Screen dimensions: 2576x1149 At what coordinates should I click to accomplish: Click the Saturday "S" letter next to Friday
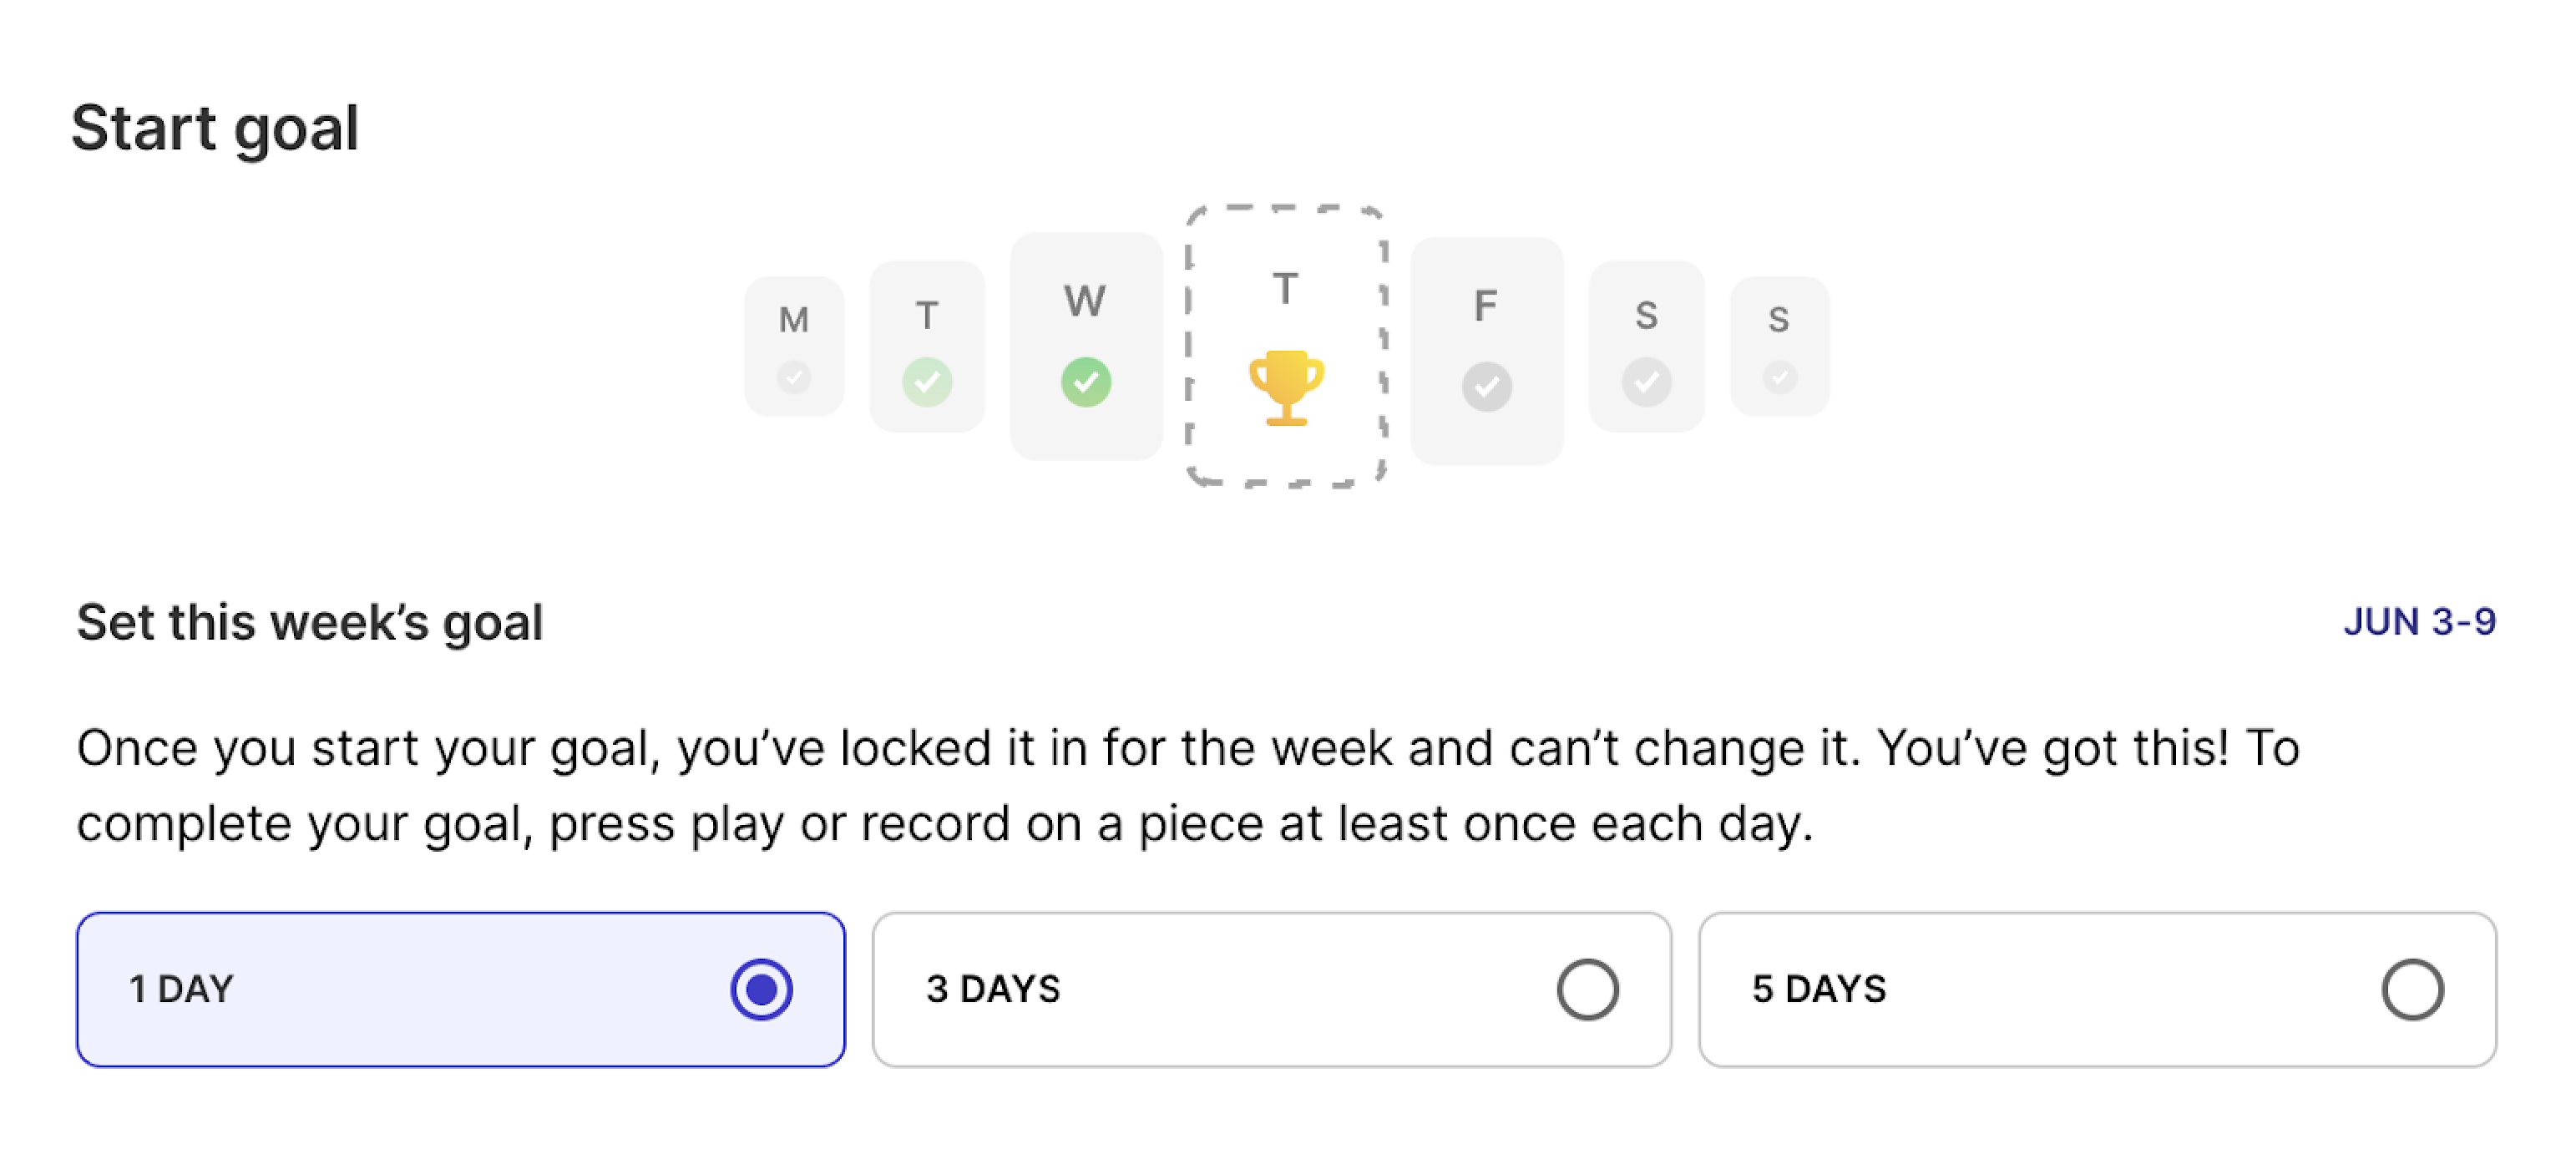pos(1646,316)
